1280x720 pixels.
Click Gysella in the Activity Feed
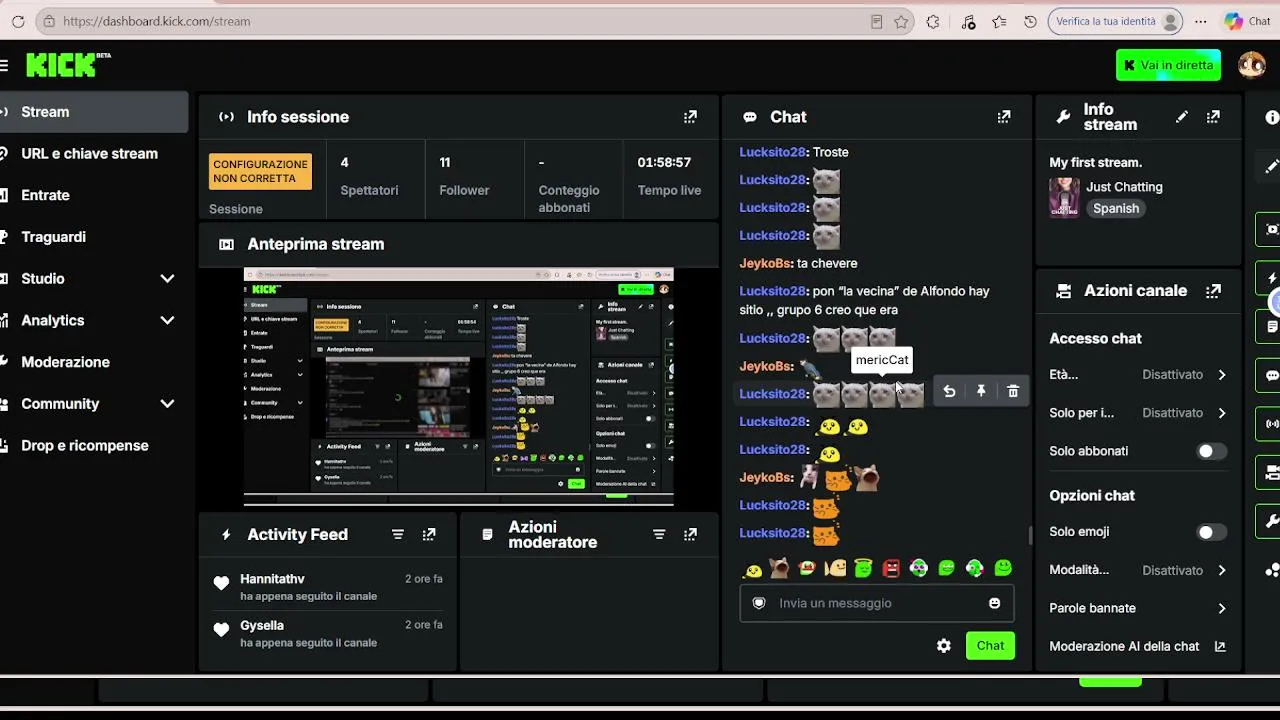tap(262, 626)
